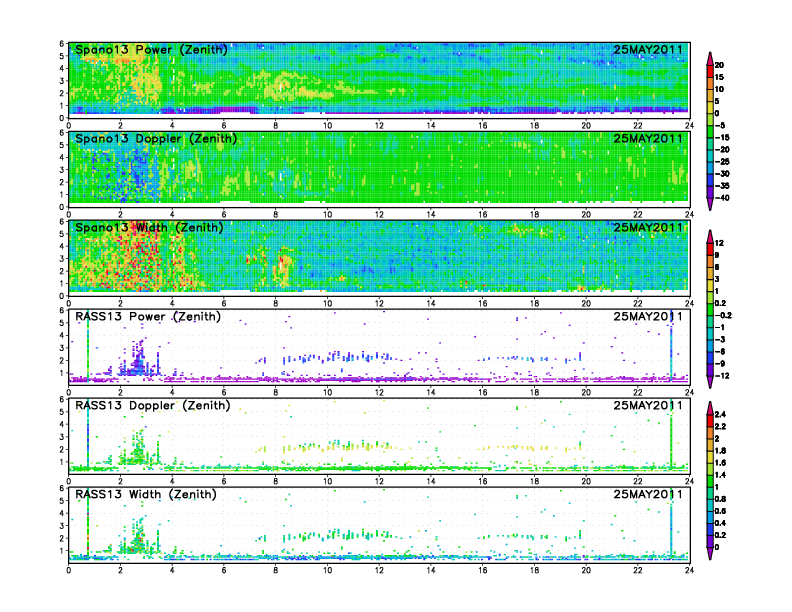Click the 25MAY2011 date in Spano13 Width panel
Image resolution: width=792 pixels, height=612 pixels.
click(x=648, y=227)
